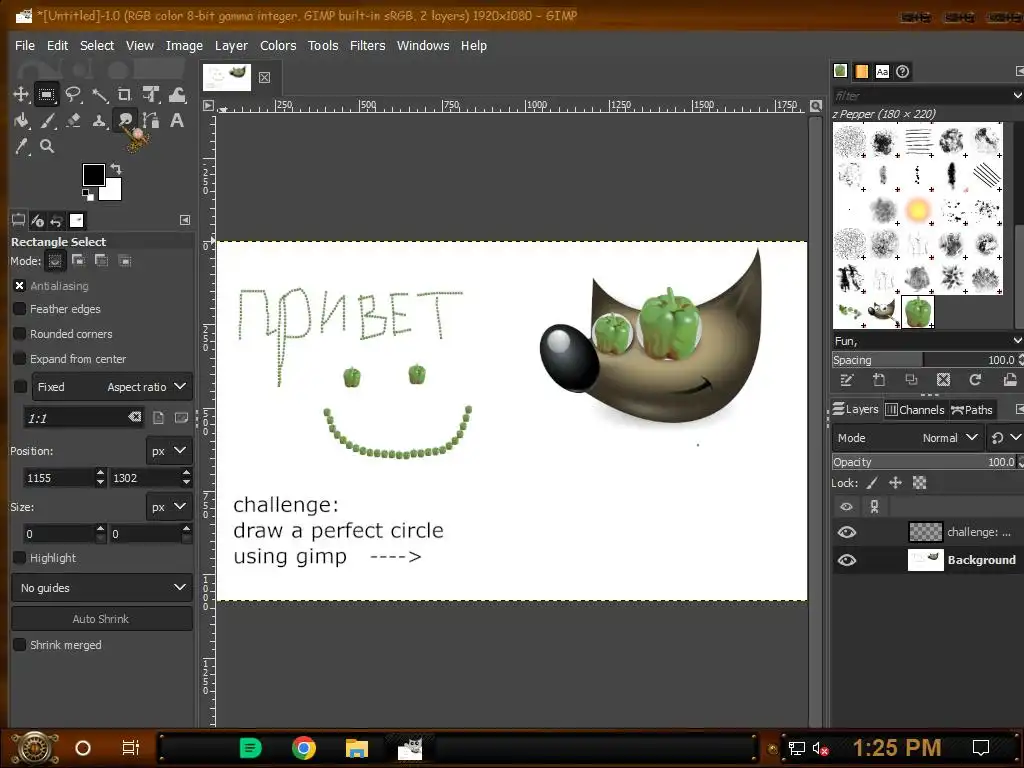Open the Colors menu

coord(278,46)
